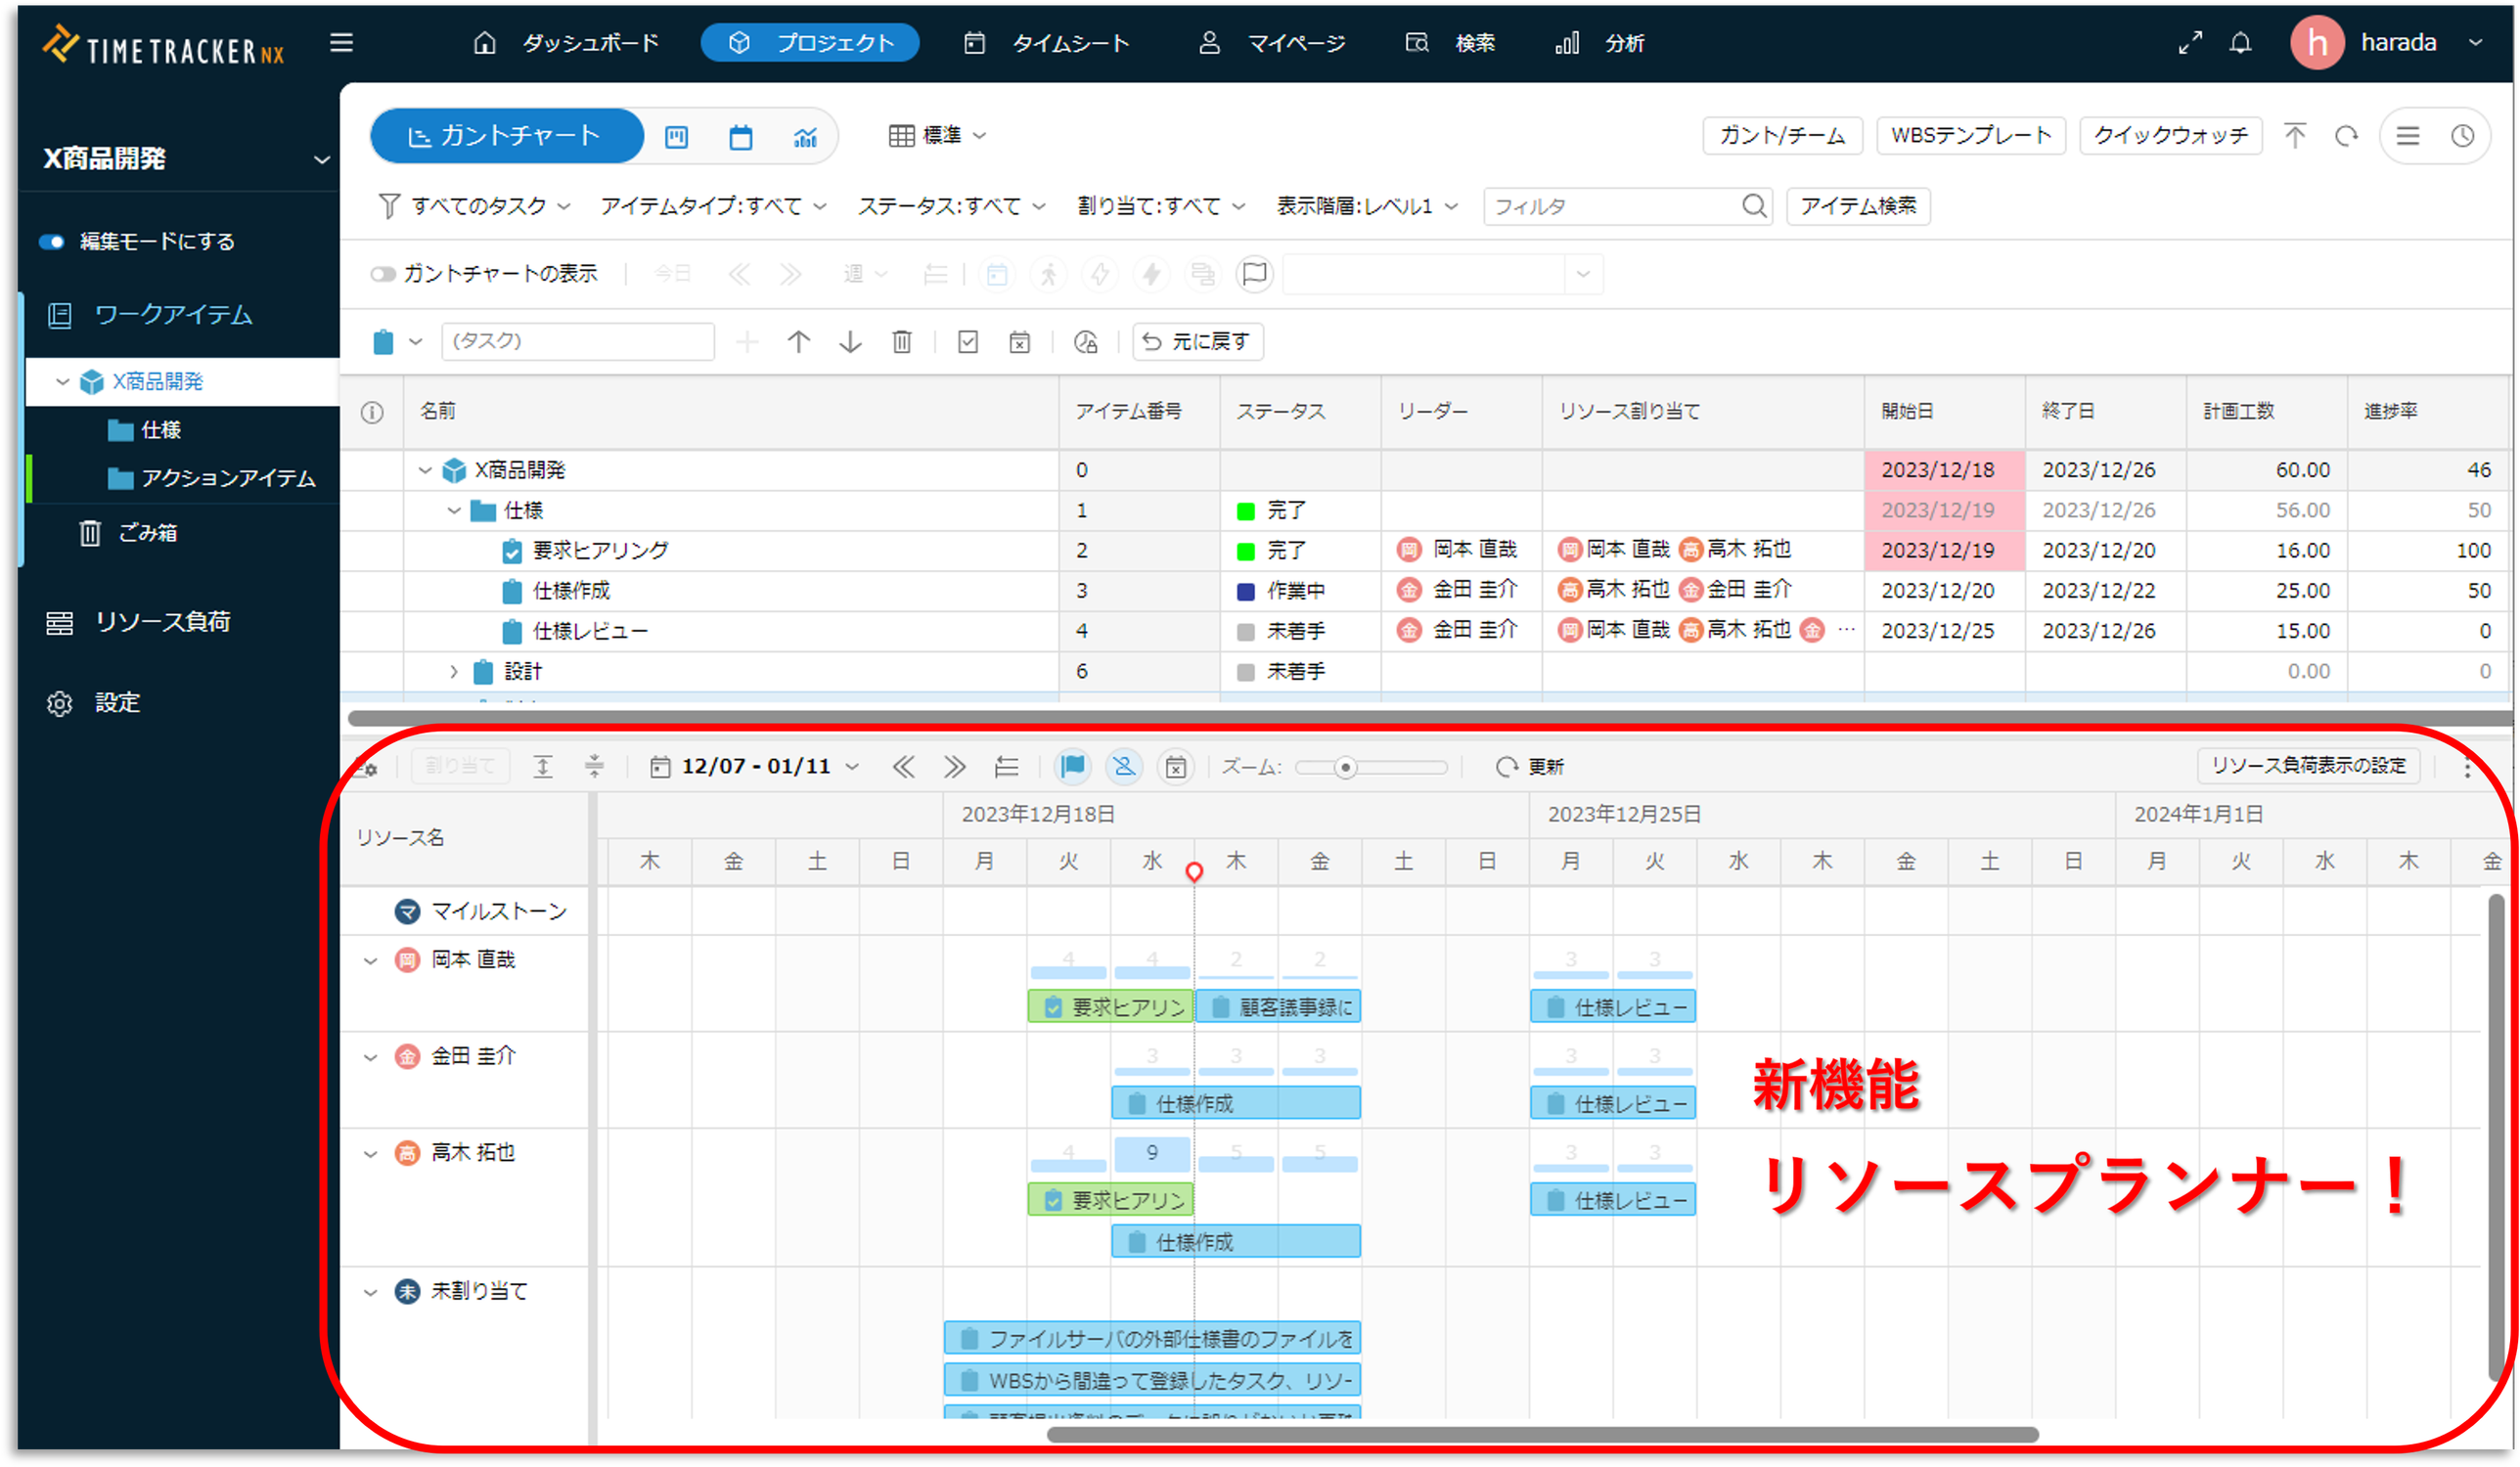The height and width of the screenshot is (1467, 2520).
Task: Toggle fullscreen with the expand arrows icon
Action: point(2191,43)
